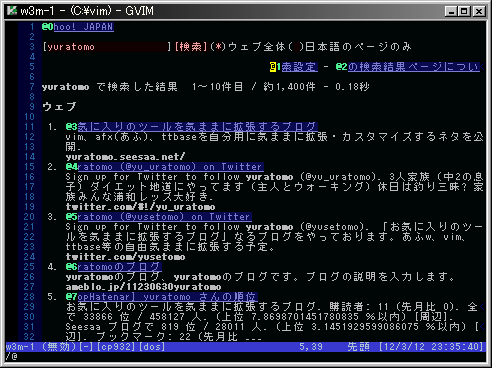Open result 2 link '(@yu_uratomo) on Twitter'
The width and height of the screenshot is (492, 368).
tap(171, 167)
